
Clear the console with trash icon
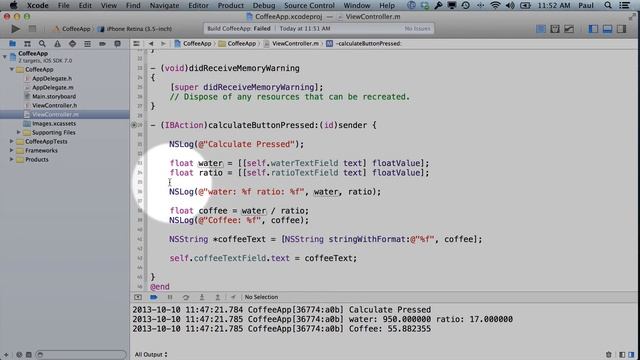coord(609,355)
